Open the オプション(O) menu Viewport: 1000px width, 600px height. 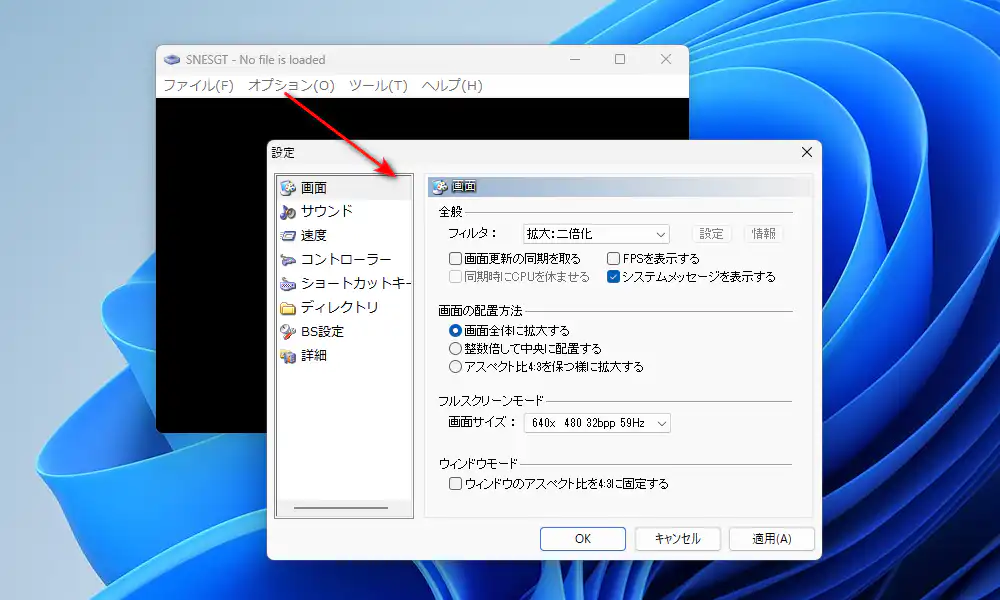(291, 85)
